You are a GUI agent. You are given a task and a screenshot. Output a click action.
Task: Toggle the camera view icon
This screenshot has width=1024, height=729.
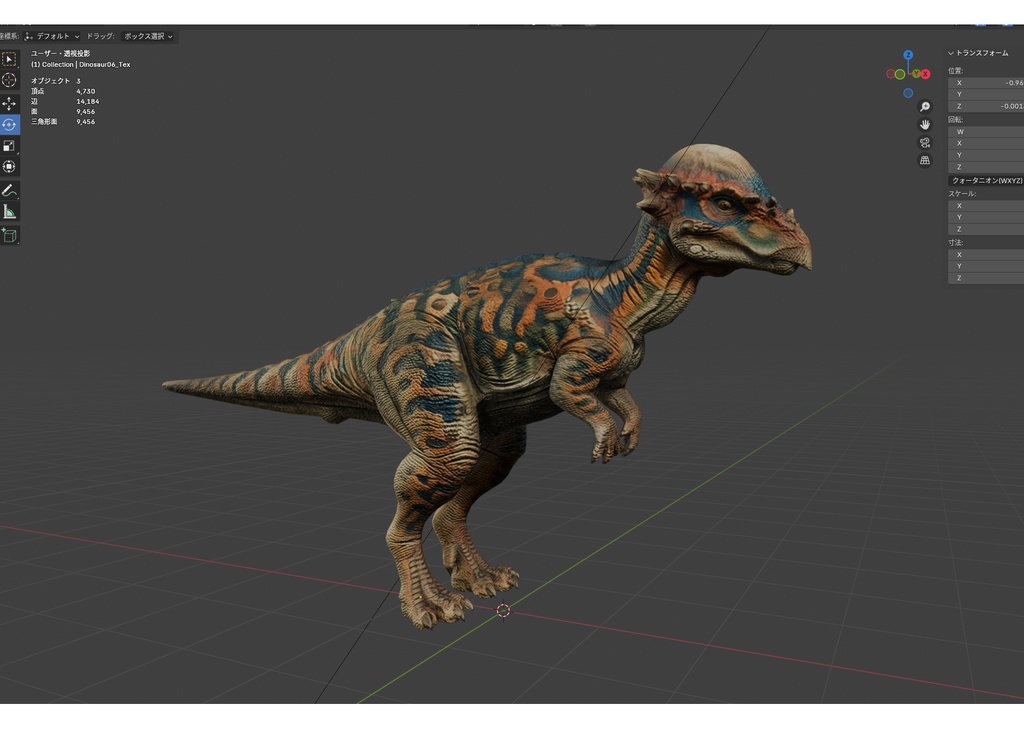coord(925,142)
